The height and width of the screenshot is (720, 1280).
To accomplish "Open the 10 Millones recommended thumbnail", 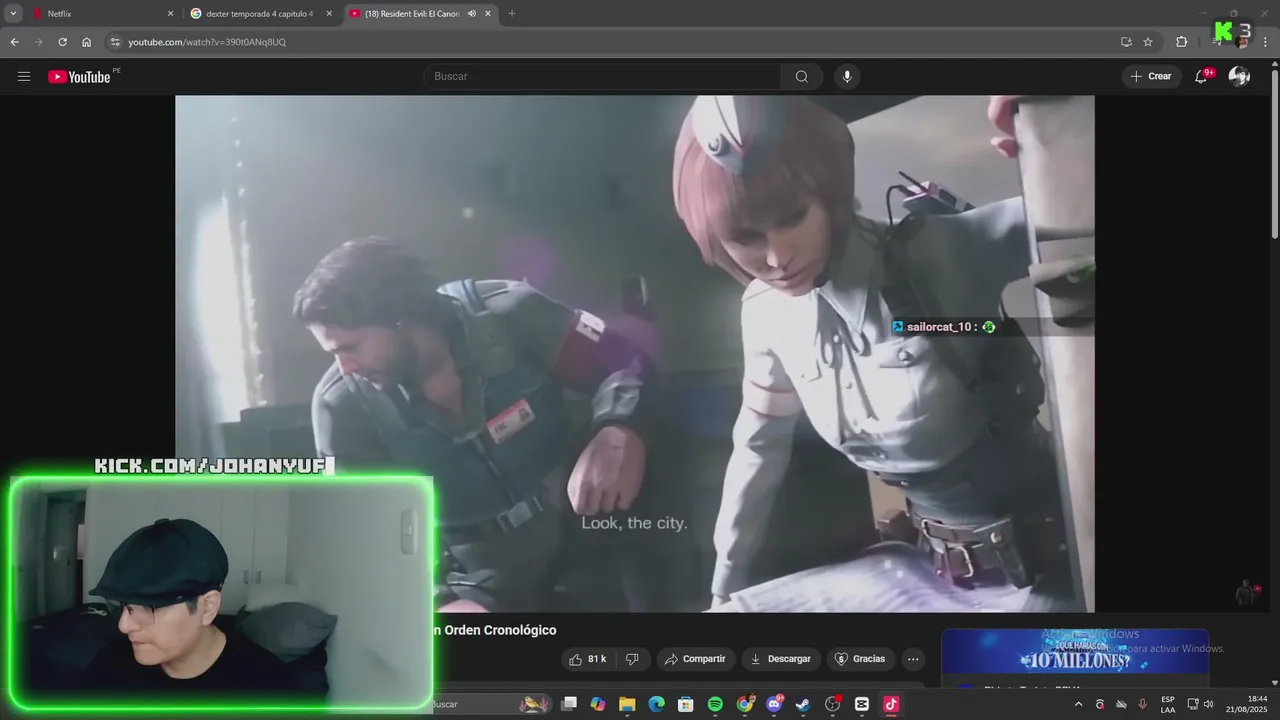I will [1075, 652].
